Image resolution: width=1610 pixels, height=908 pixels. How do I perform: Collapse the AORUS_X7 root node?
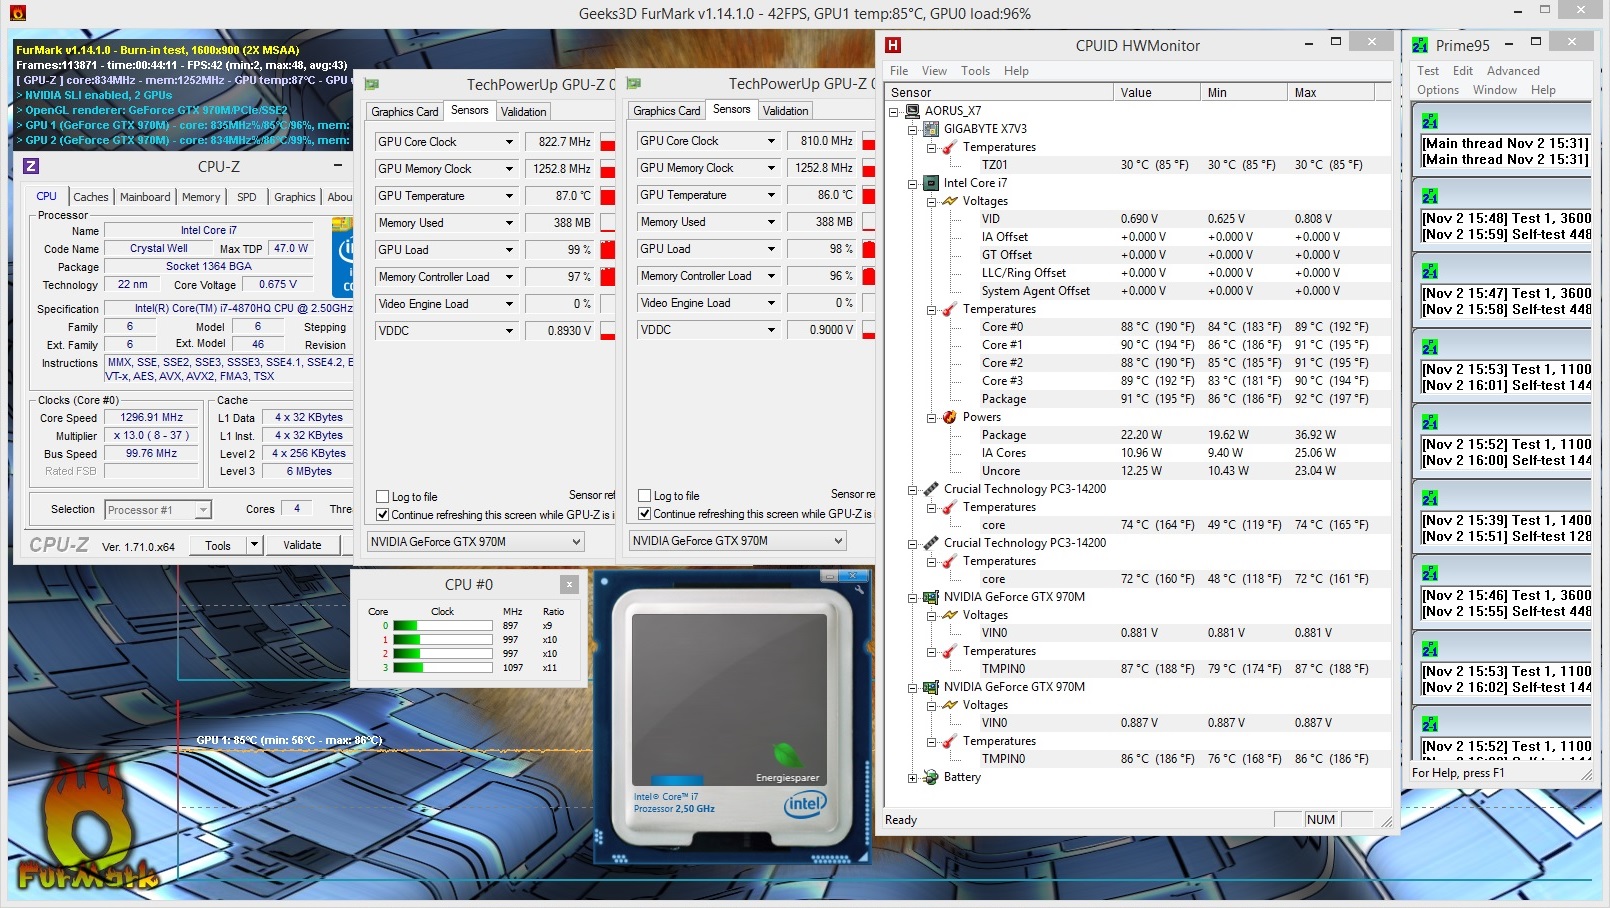pos(894,111)
